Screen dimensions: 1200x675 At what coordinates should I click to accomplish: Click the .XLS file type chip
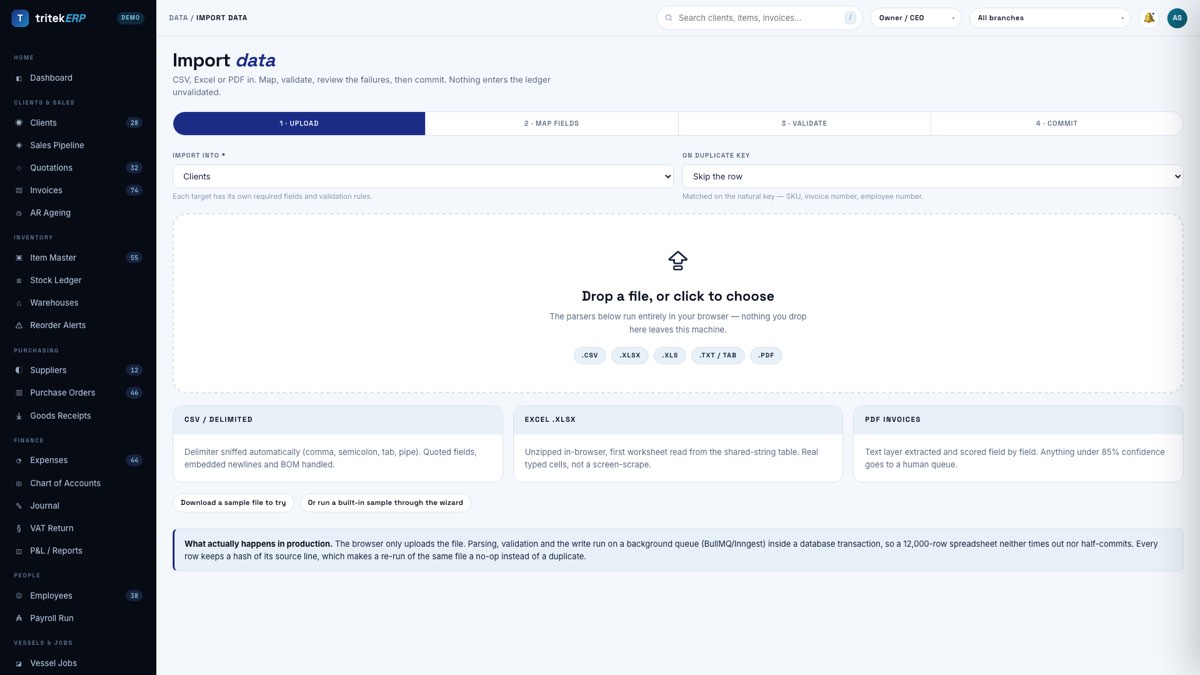[670, 355]
